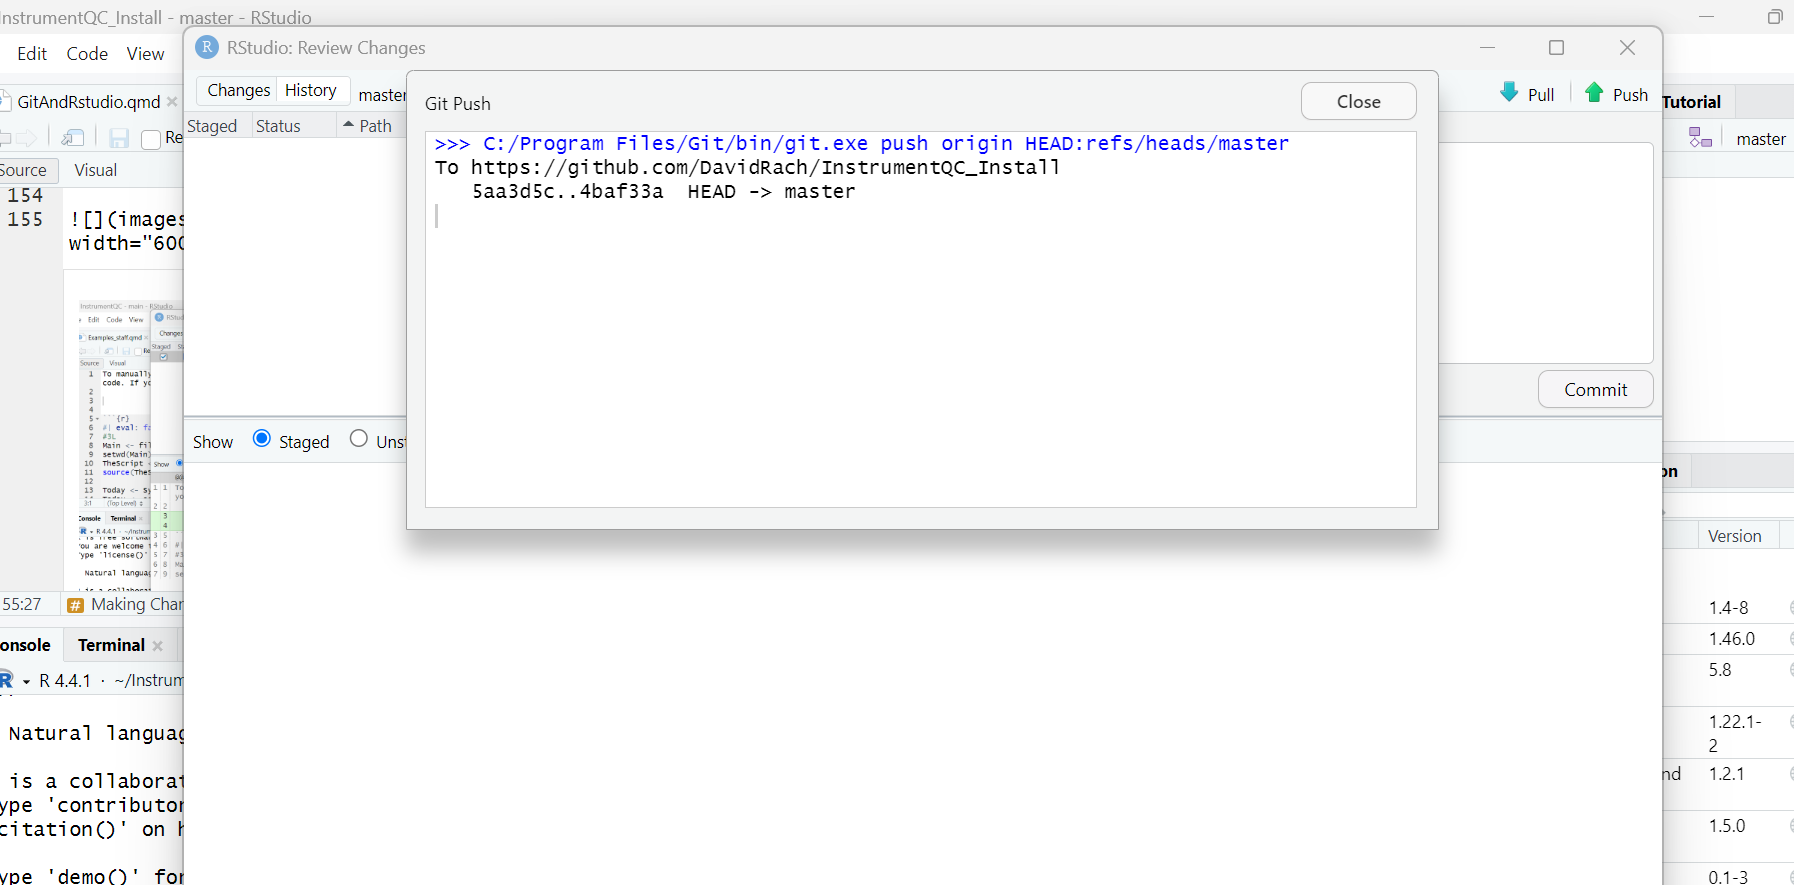Close the GitAndRstudio.qmd file tab
Image resolution: width=1794 pixels, height=885 pixels.
(x=172, y=102)
